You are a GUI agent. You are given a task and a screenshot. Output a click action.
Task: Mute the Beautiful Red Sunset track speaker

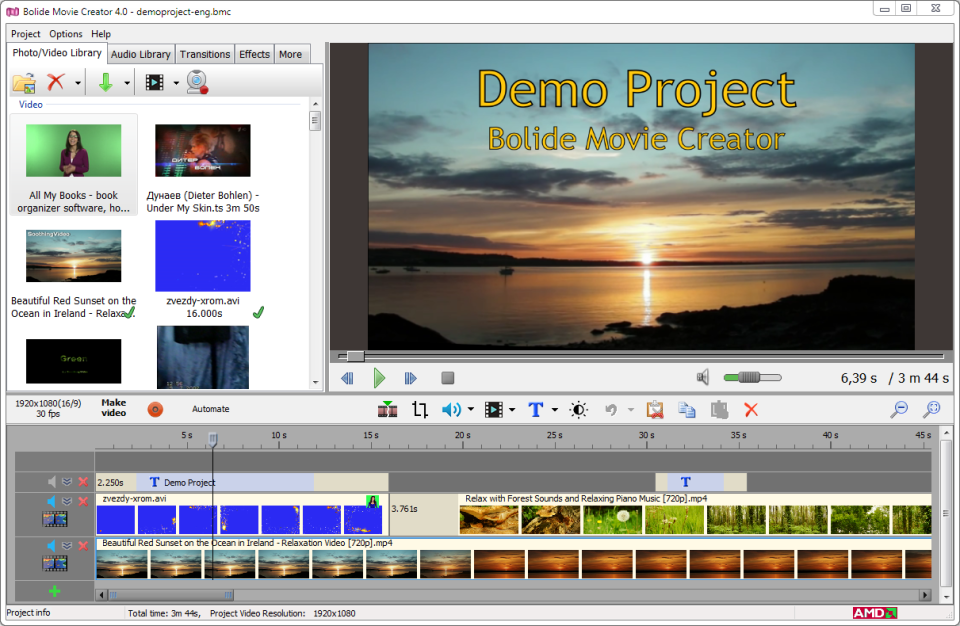tap(51, 546)
